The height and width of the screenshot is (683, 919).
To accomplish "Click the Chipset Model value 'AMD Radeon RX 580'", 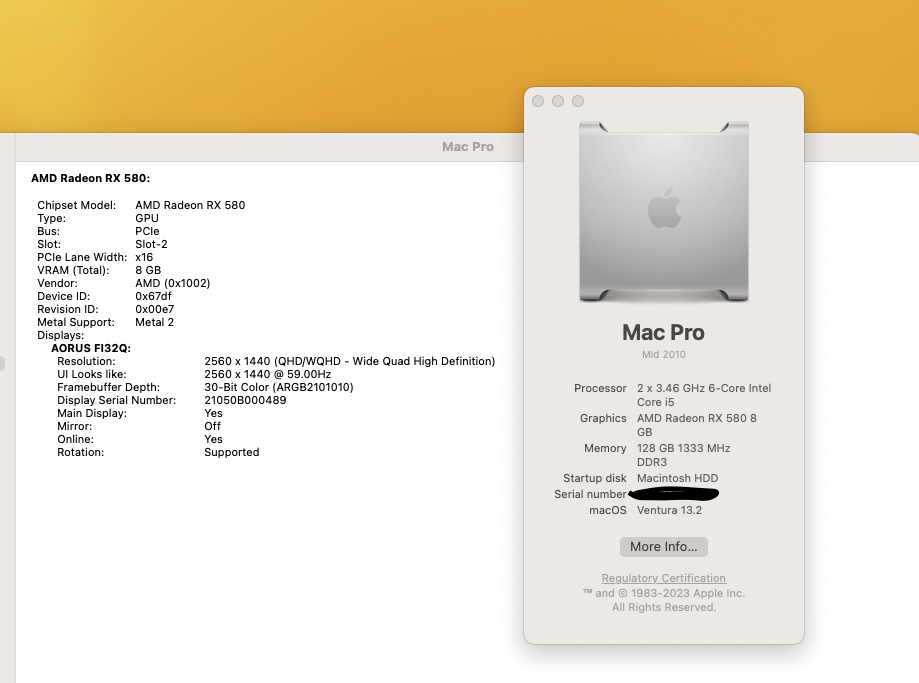I will (x=190, y=205).
